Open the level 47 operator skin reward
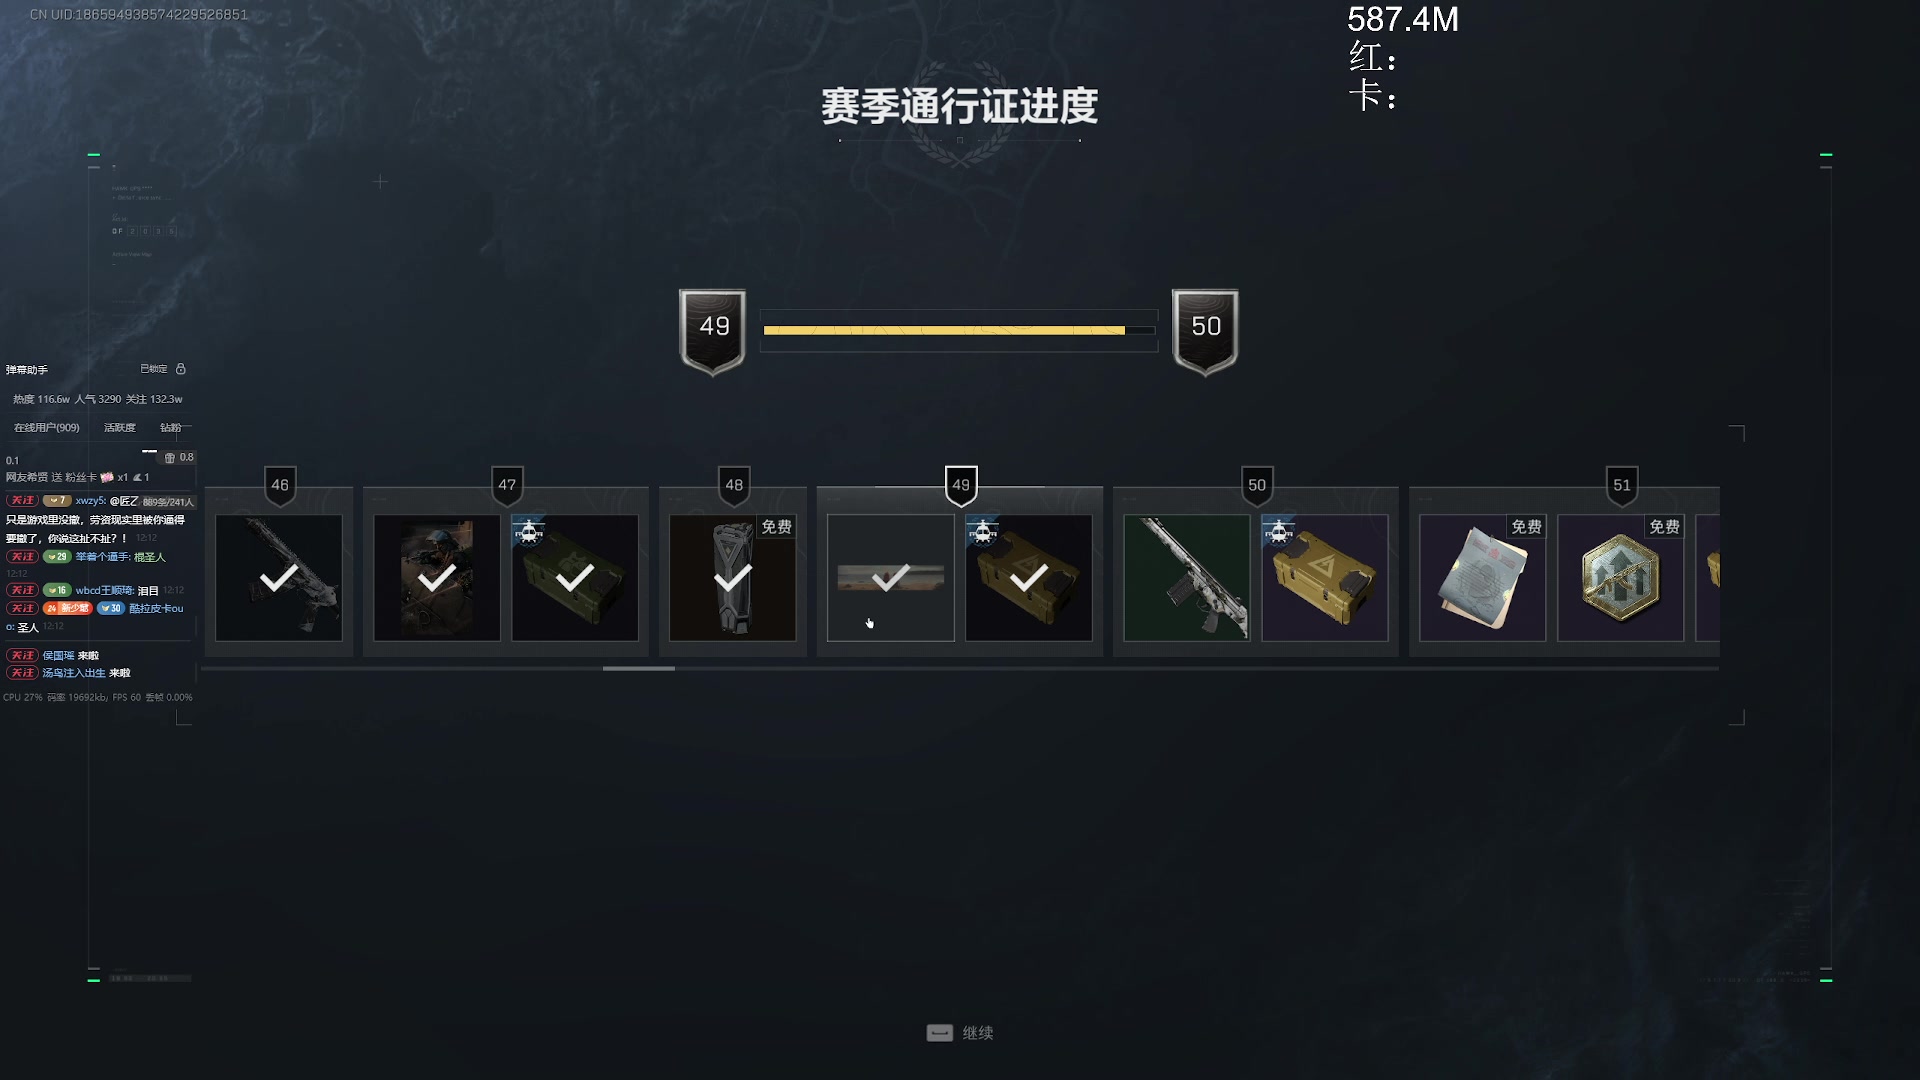The height and width of the screenshot is (1080, 1920). coord(437,578)
